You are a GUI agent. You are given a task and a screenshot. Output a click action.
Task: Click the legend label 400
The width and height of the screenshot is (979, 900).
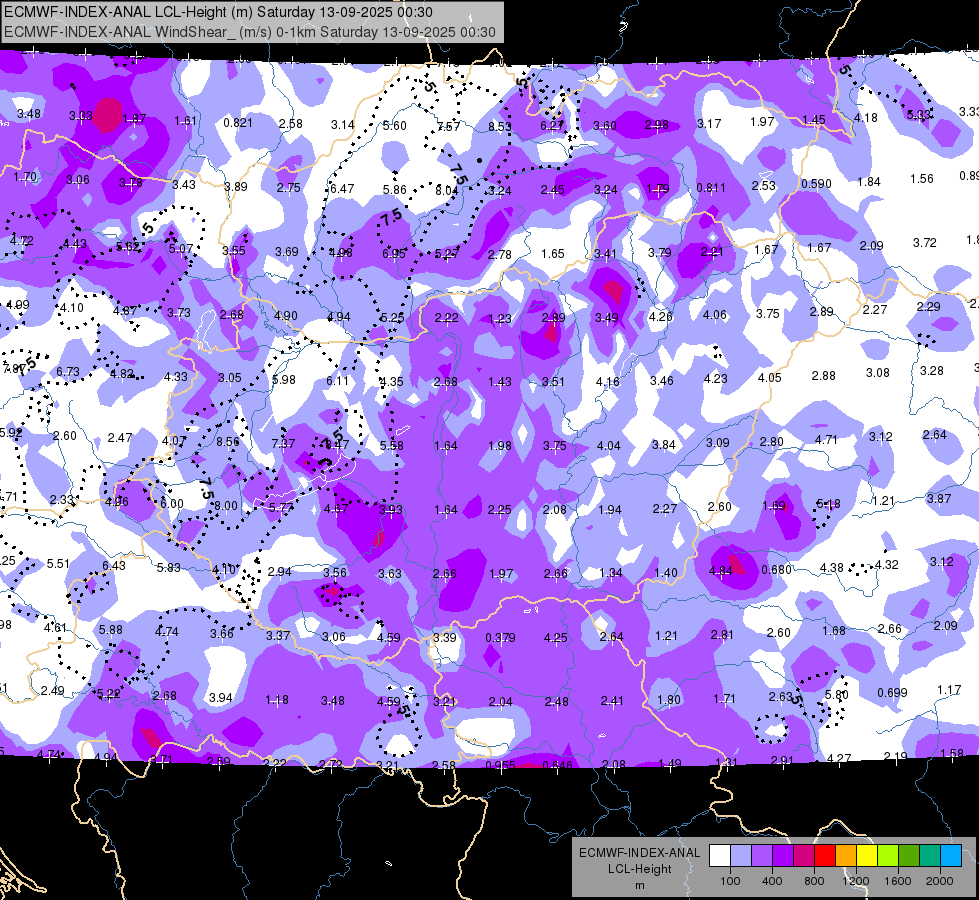click(772, 881)
